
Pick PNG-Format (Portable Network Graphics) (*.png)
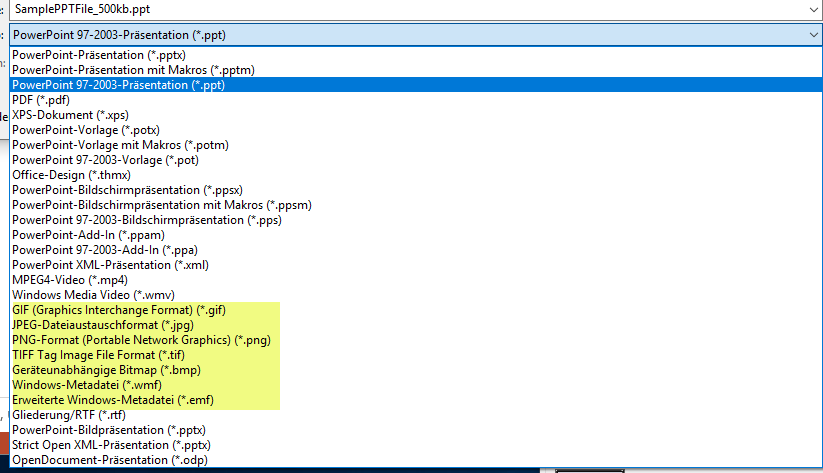[416, 340]
